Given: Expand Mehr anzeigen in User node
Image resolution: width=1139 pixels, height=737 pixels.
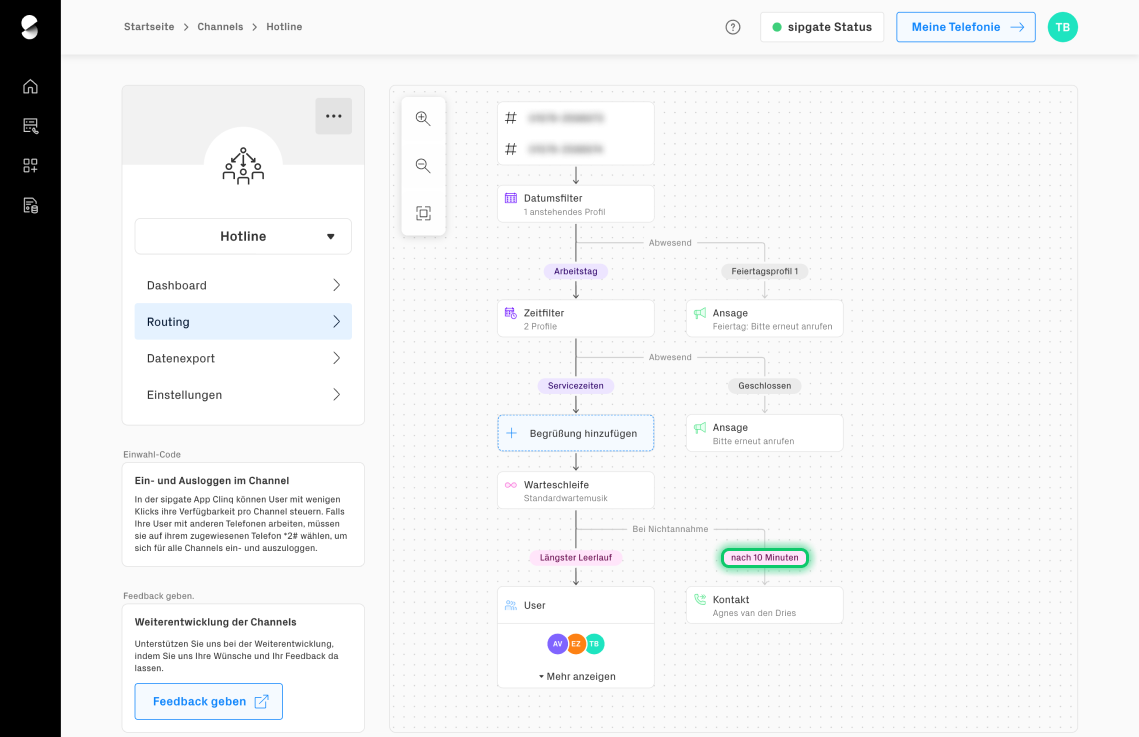Looking at the screenshot, I should [576, 676].
